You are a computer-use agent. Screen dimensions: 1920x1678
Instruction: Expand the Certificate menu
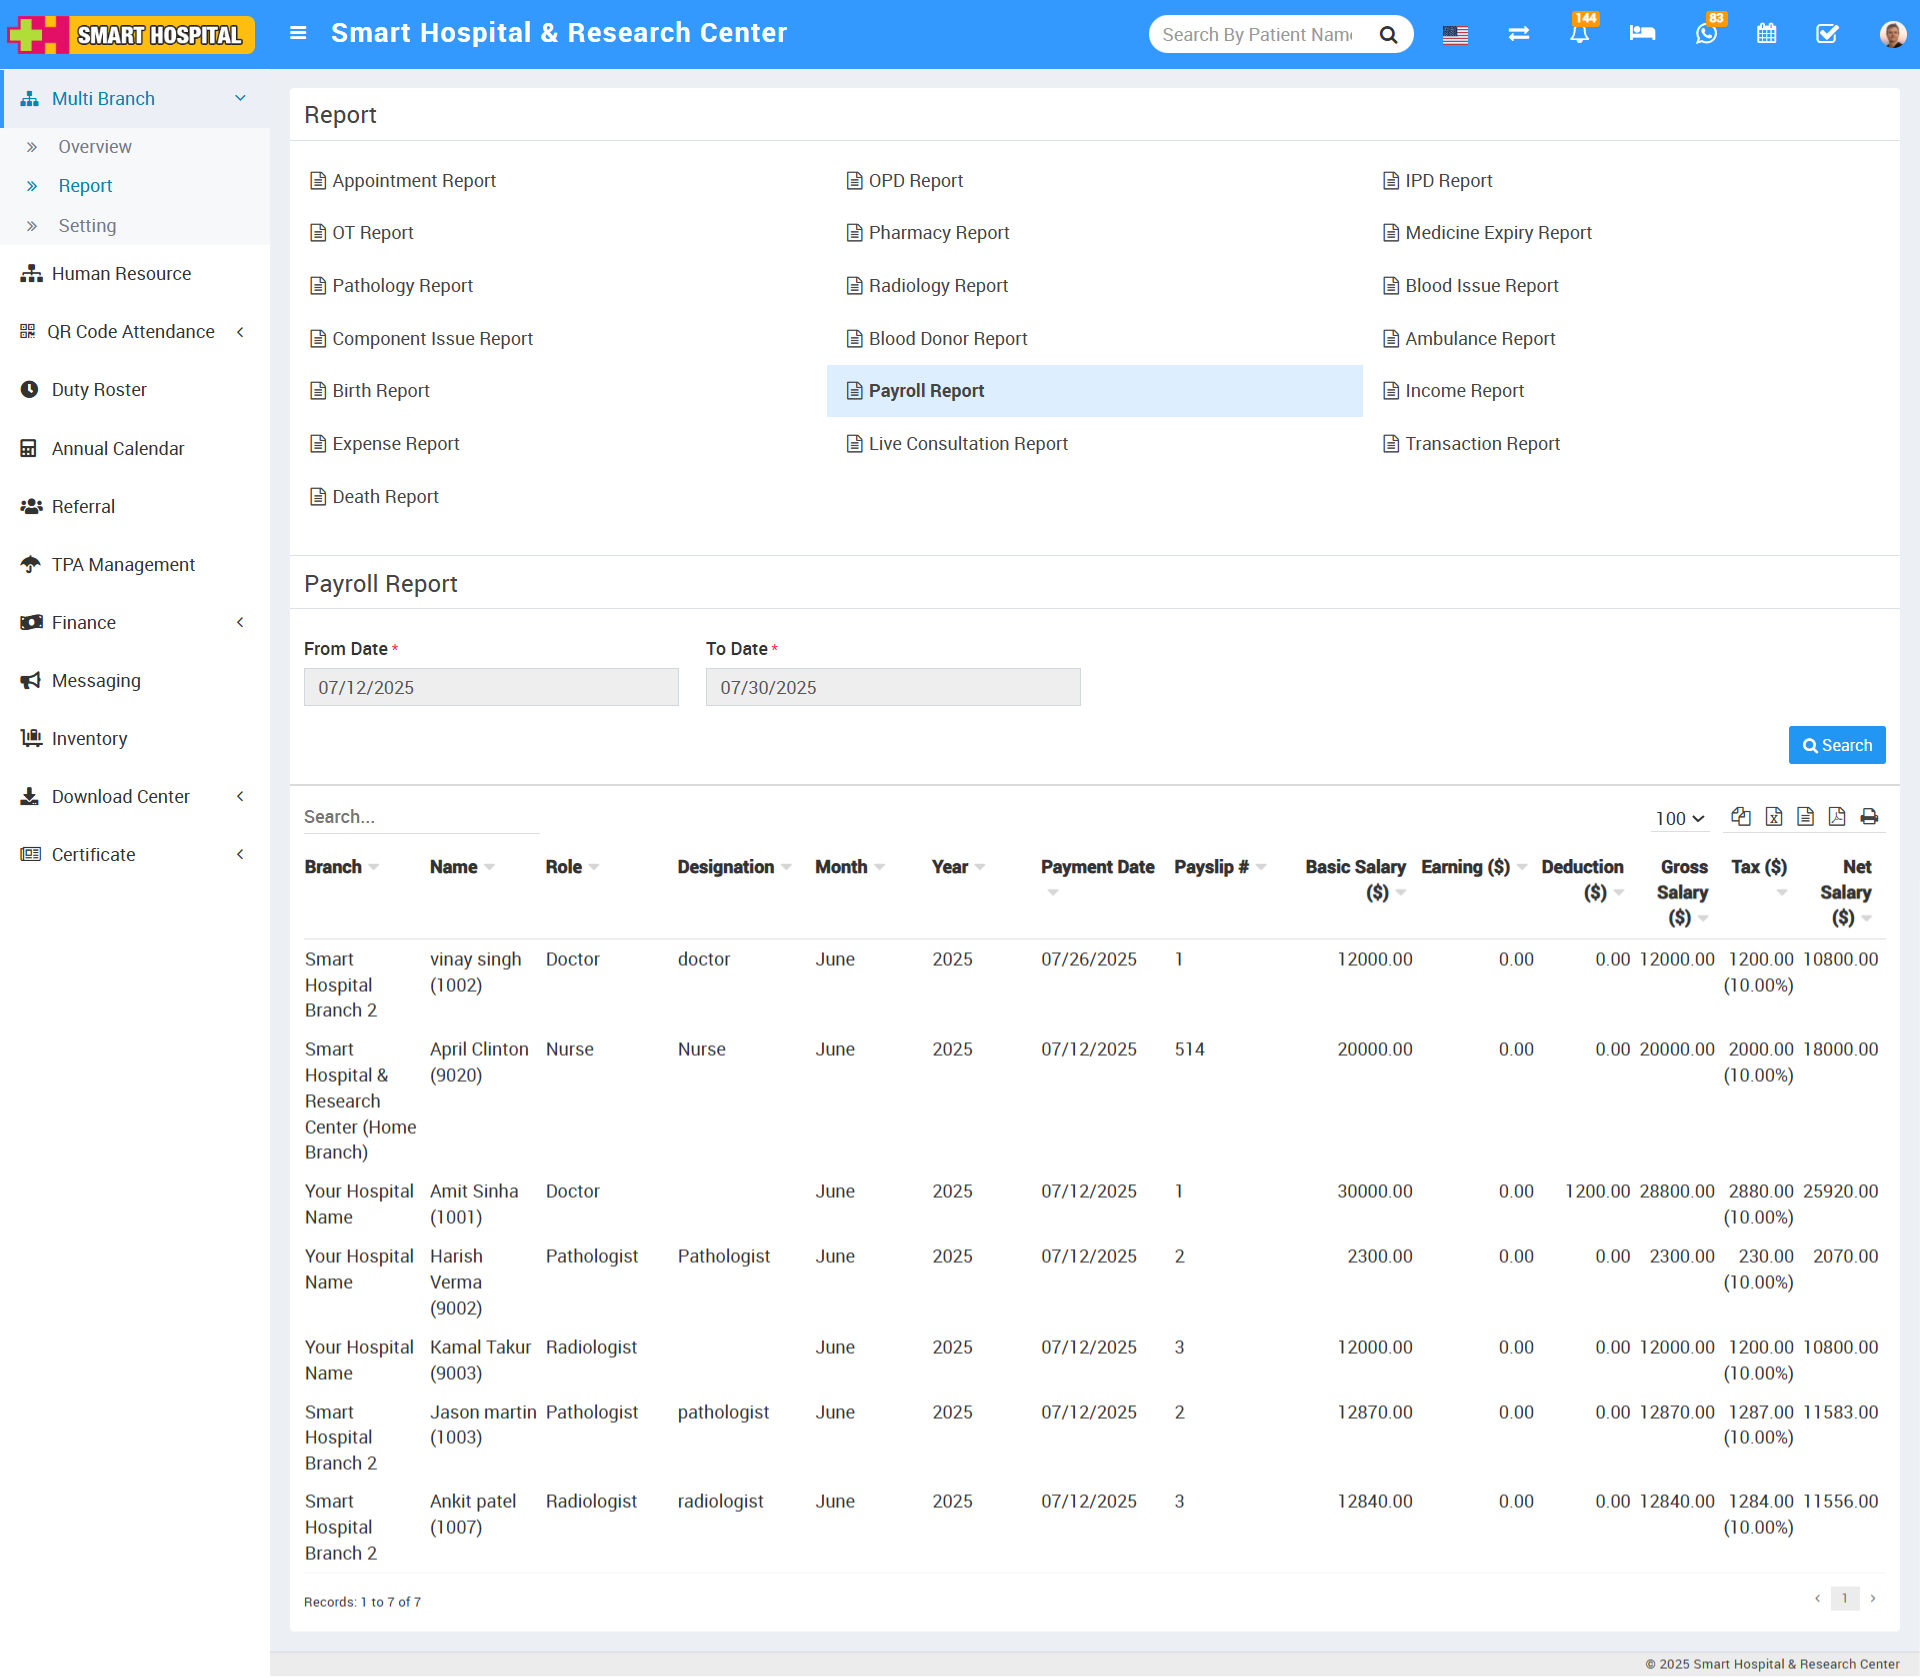pyautogui.click(x=135, y=855)
